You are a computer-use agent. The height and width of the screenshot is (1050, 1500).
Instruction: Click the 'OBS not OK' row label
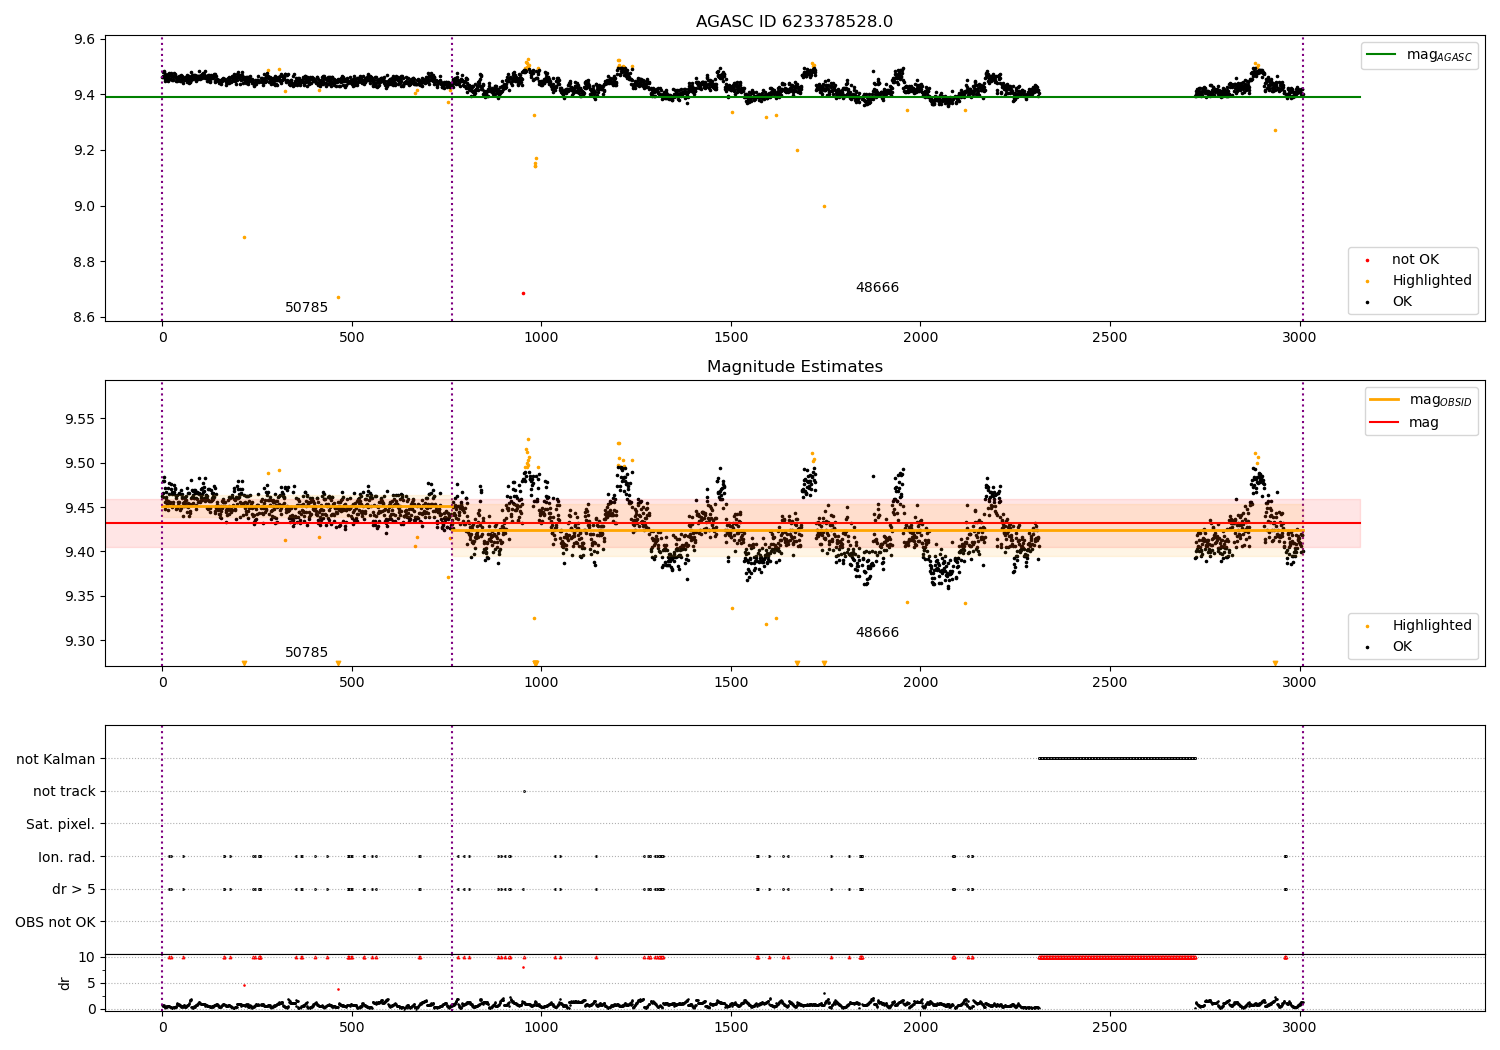[56, 922]
